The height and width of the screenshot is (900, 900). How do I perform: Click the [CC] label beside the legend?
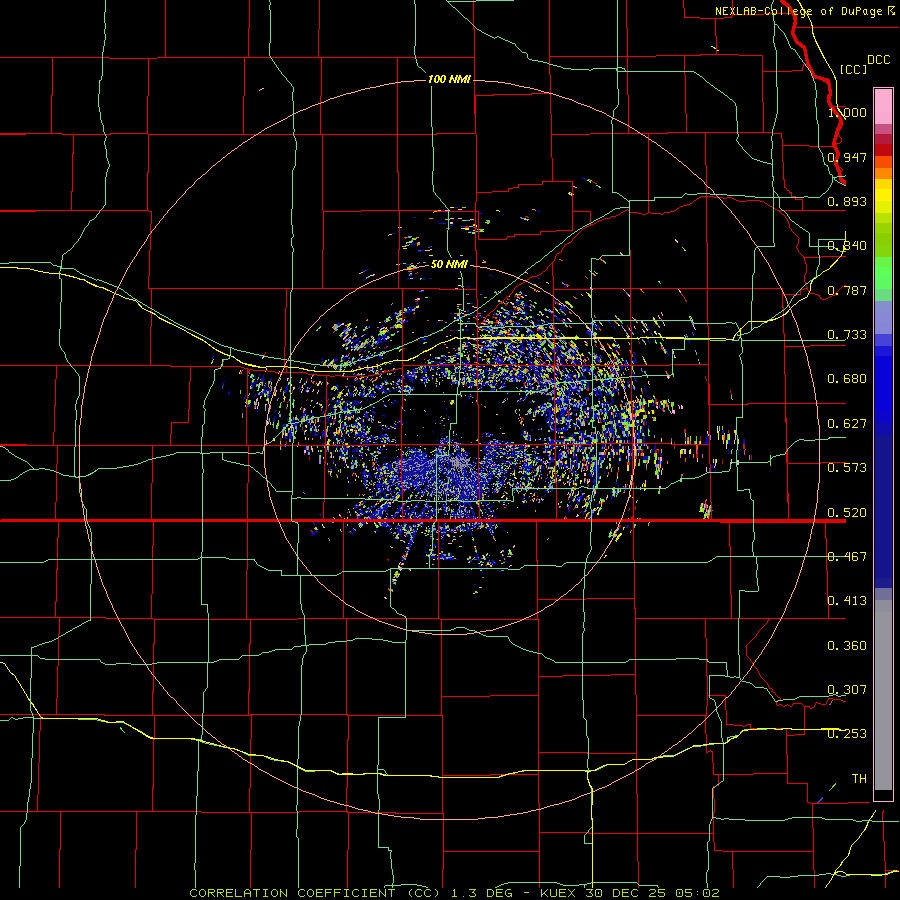click(x=854, y=69)
